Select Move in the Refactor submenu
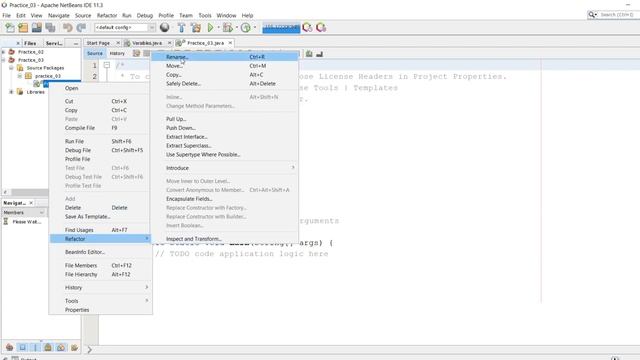 coord(225,66)
